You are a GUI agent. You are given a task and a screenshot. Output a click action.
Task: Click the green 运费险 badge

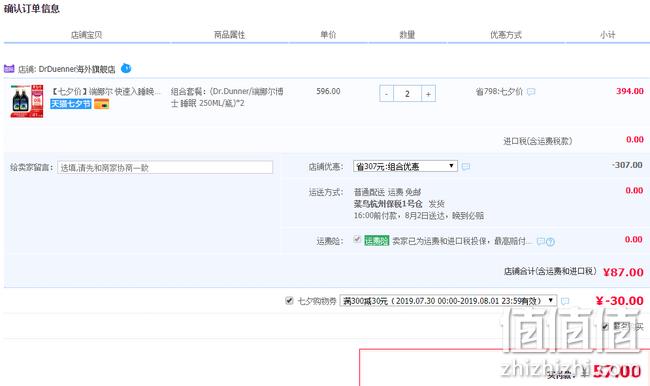pos(376,240)
